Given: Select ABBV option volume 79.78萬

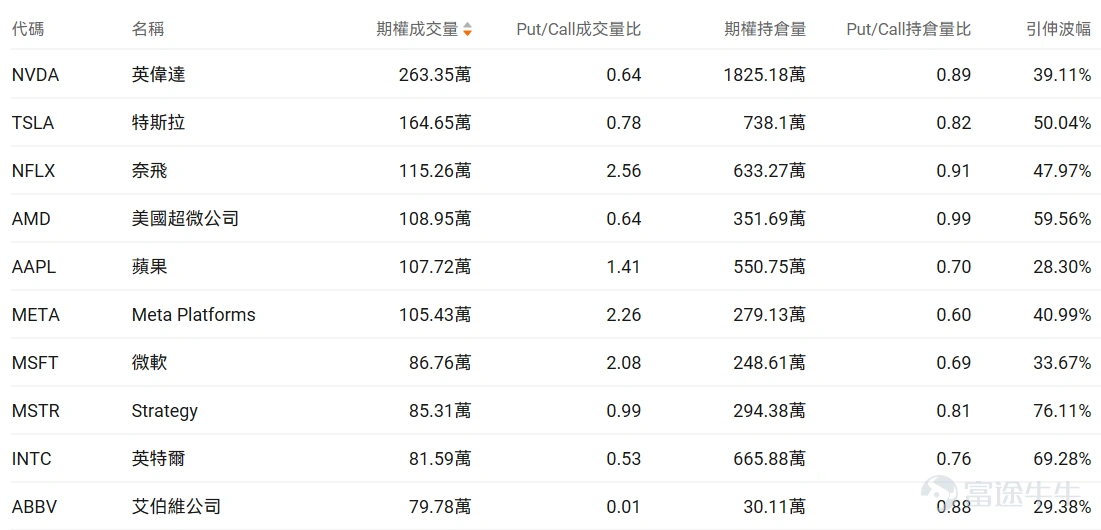Looking at the screenshot, I should pos(440,506).
